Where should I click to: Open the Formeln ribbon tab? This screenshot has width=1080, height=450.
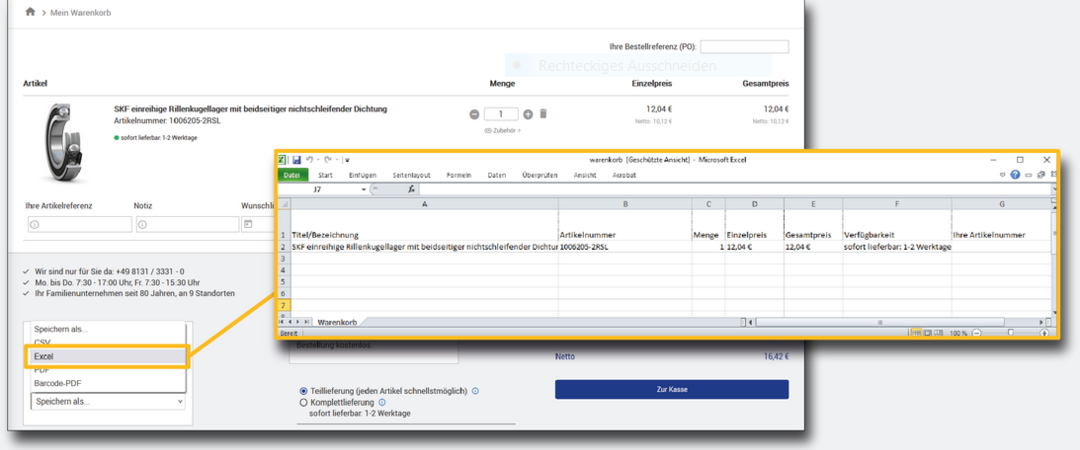(459, 175)
